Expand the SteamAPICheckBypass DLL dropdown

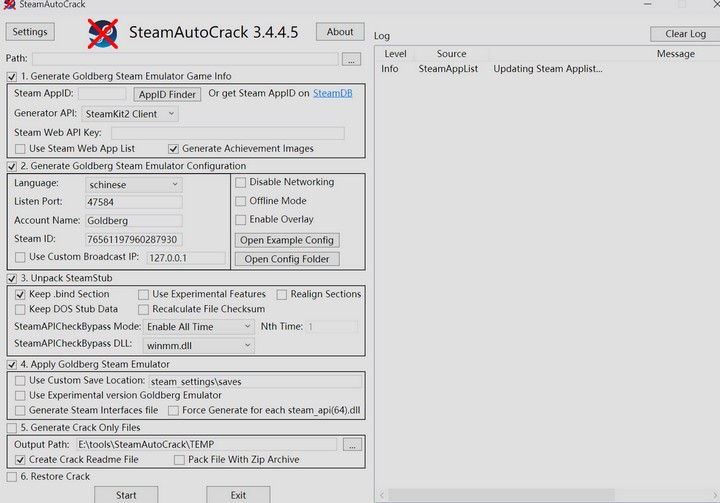pos(198,345)
